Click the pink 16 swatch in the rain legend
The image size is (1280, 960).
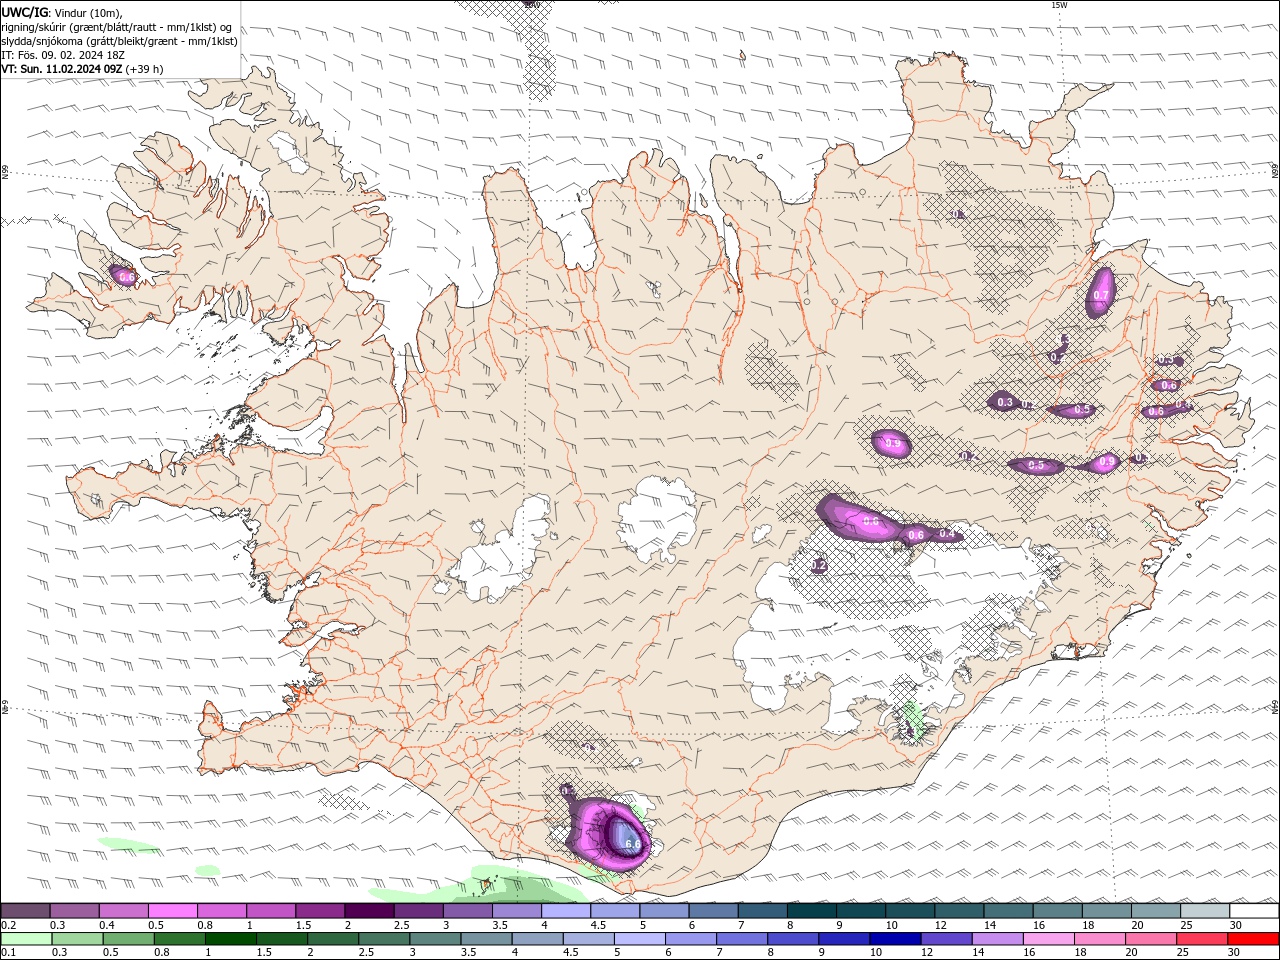[x=1049, y=939]
